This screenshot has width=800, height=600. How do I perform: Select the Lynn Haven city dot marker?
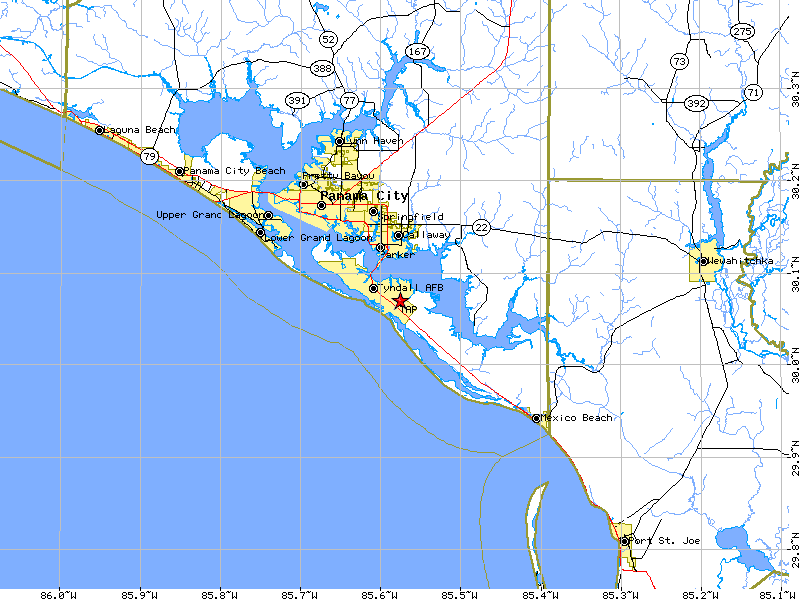click(340, 141)
